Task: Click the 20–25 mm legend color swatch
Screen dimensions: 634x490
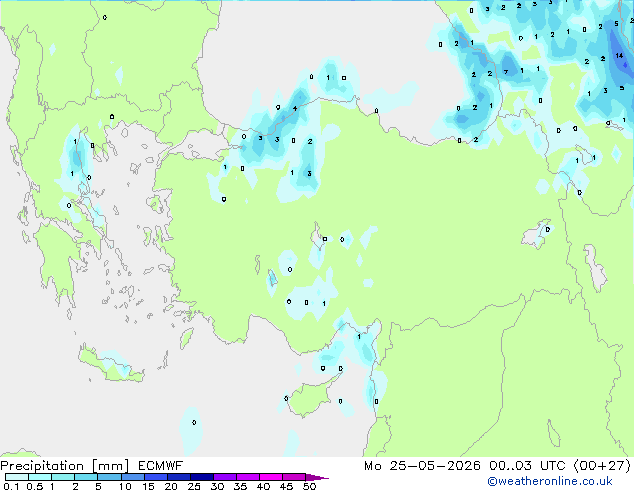Action: tap(179, 477)
